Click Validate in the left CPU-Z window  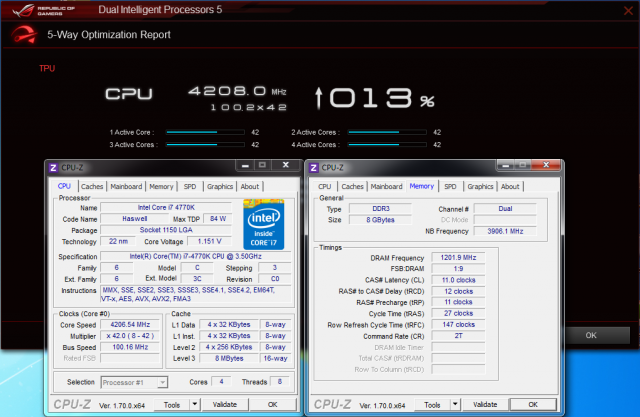click(224, 404)
